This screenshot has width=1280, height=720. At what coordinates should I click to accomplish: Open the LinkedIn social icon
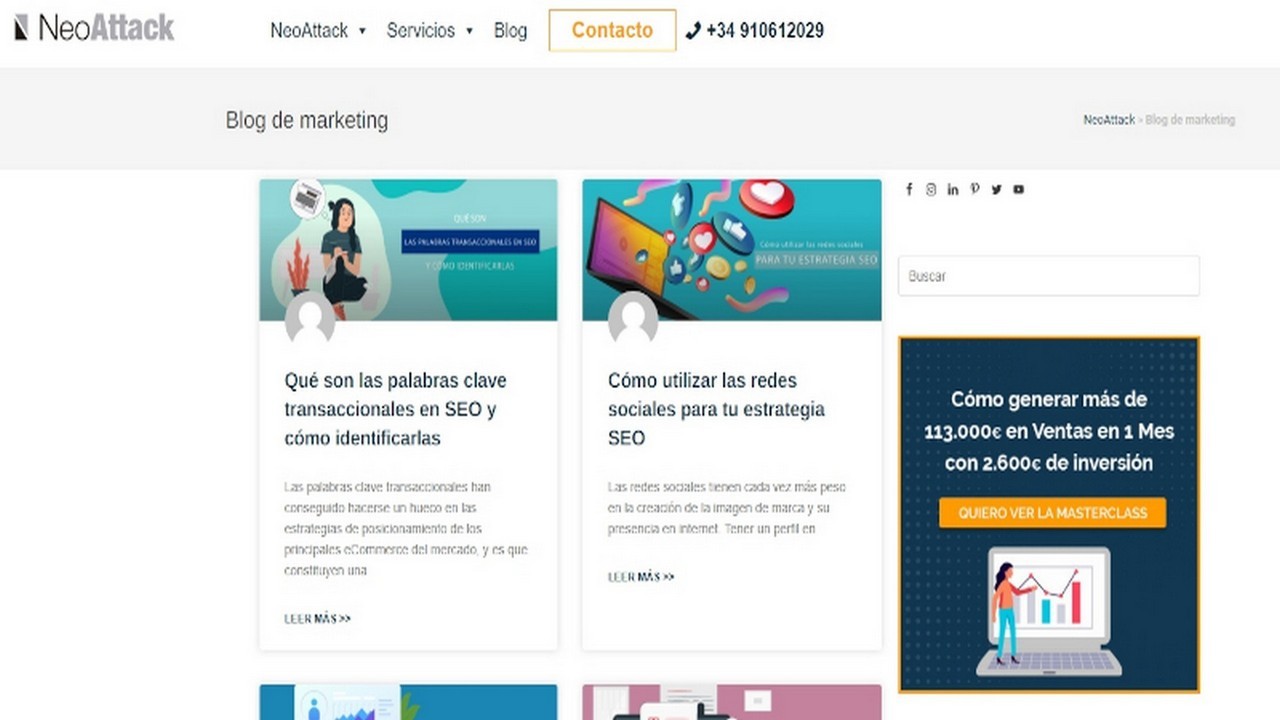click(953, 189)
